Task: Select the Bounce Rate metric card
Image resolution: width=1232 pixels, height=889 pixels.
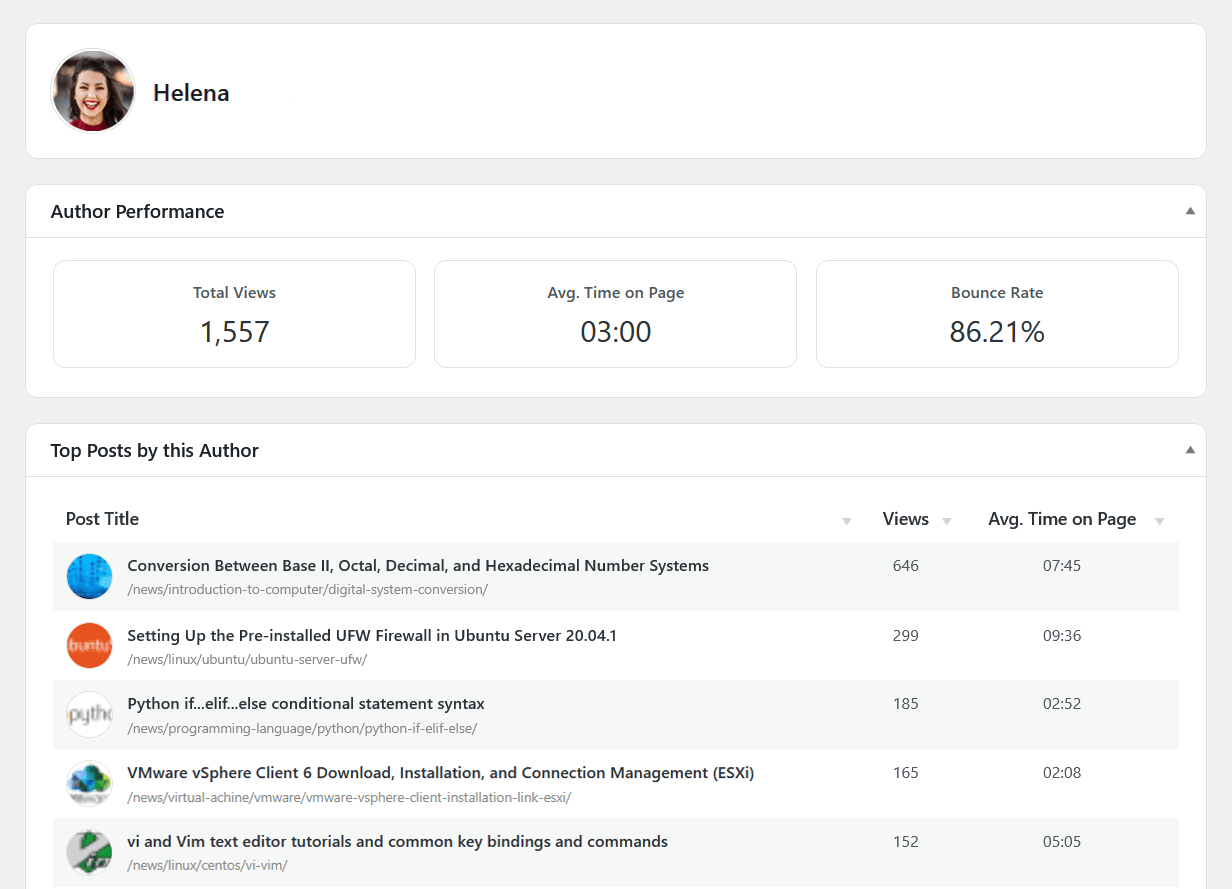Action: 997,313
